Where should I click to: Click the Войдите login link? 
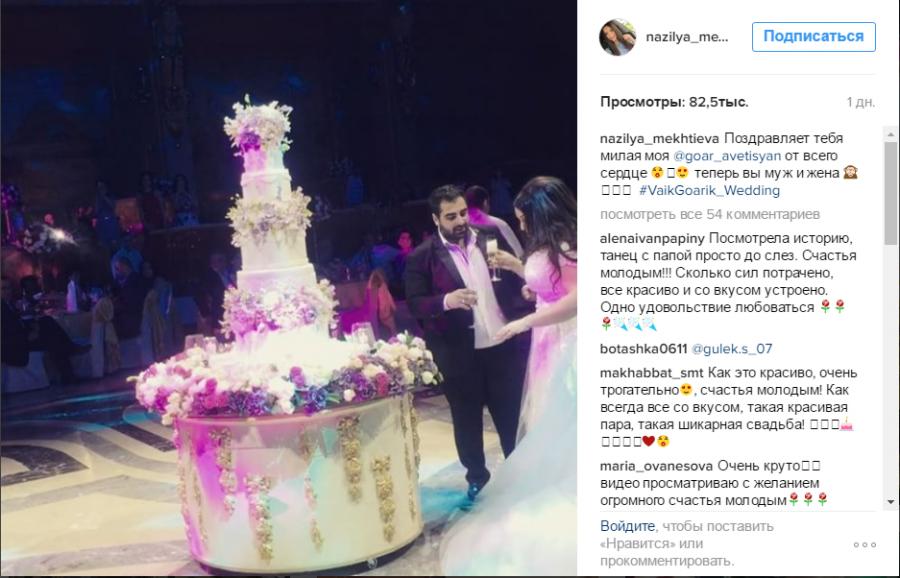(x=627, y=526)
